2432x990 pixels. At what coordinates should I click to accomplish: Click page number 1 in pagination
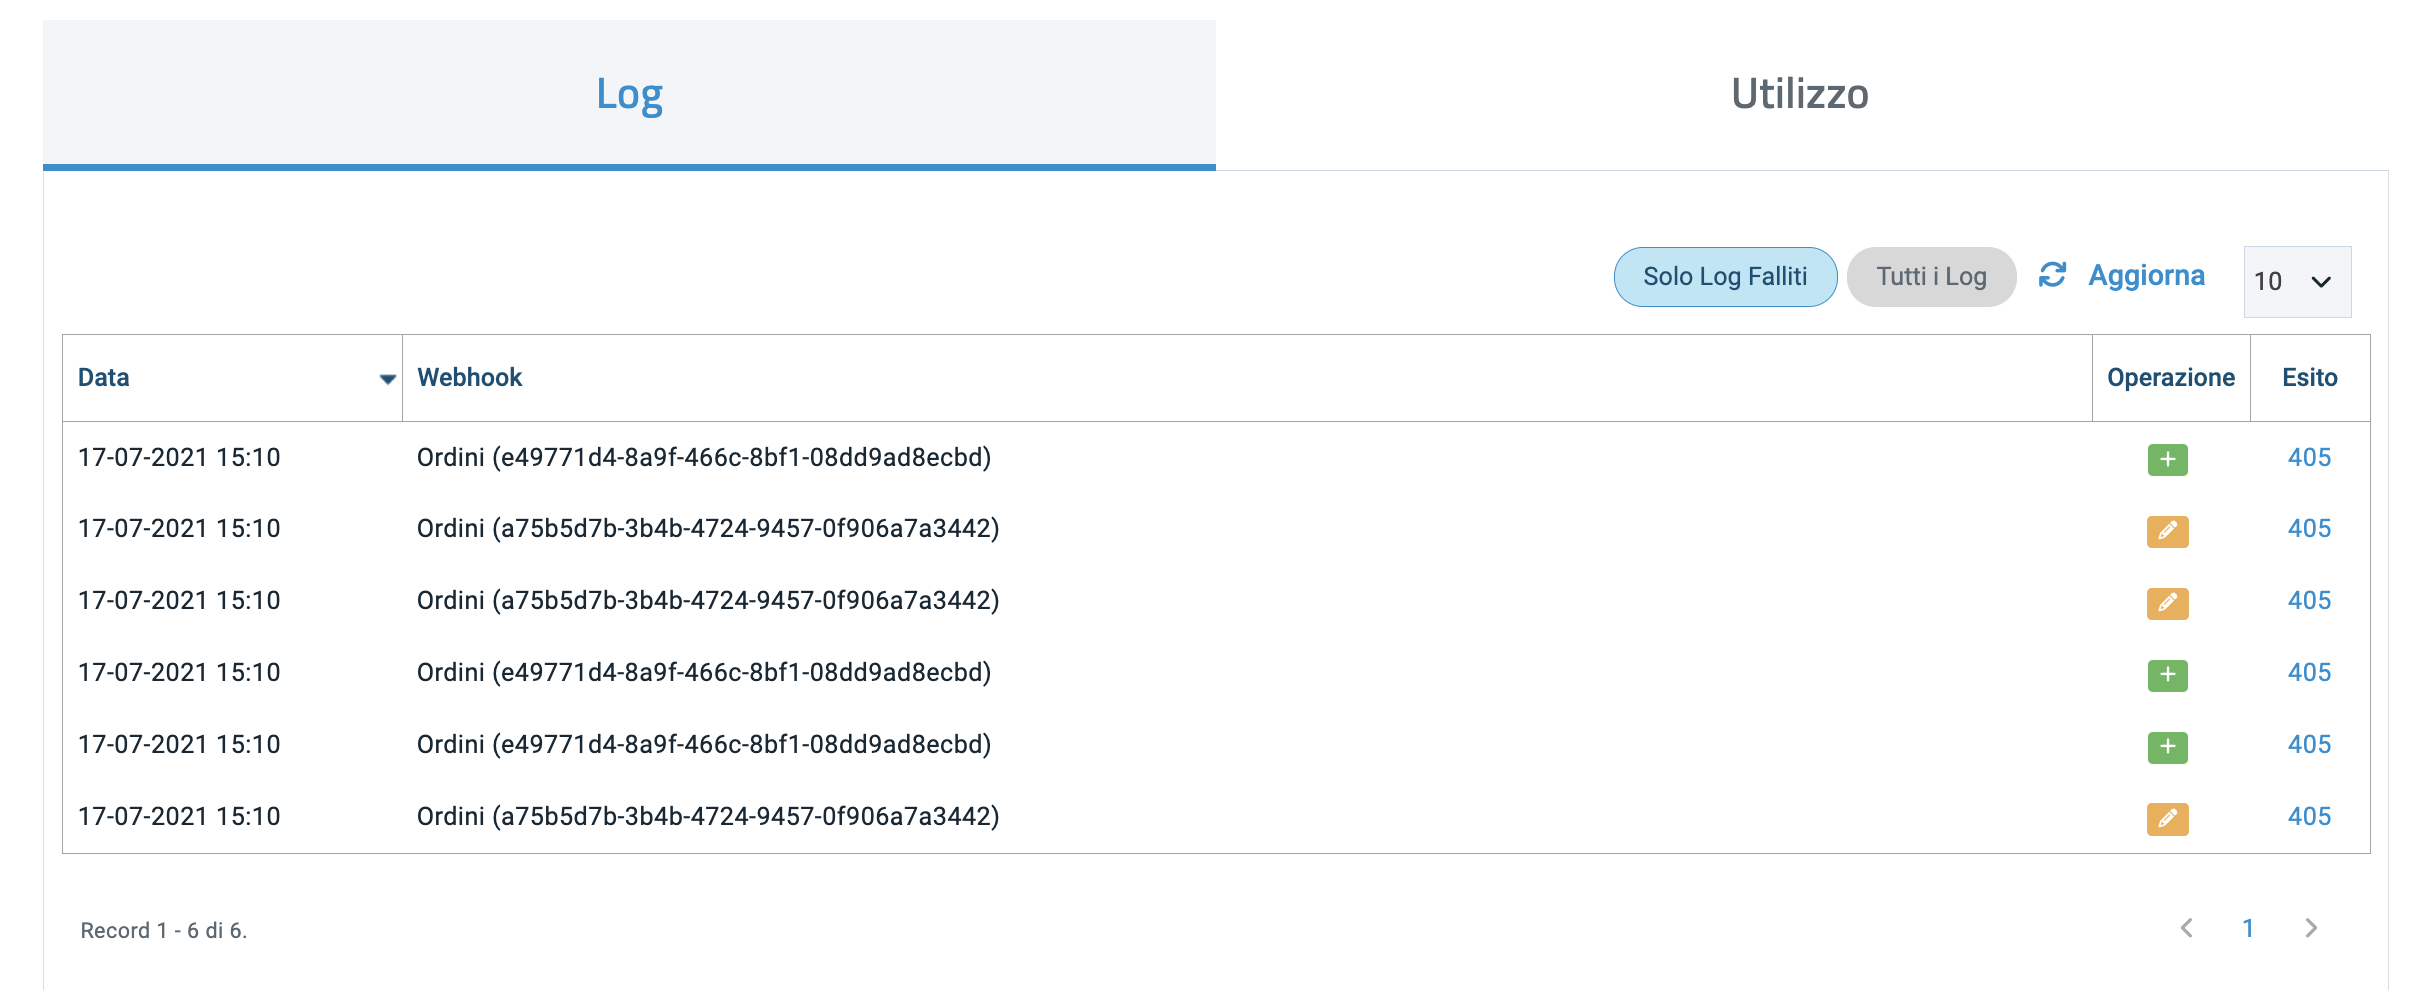pos(2248,929)
